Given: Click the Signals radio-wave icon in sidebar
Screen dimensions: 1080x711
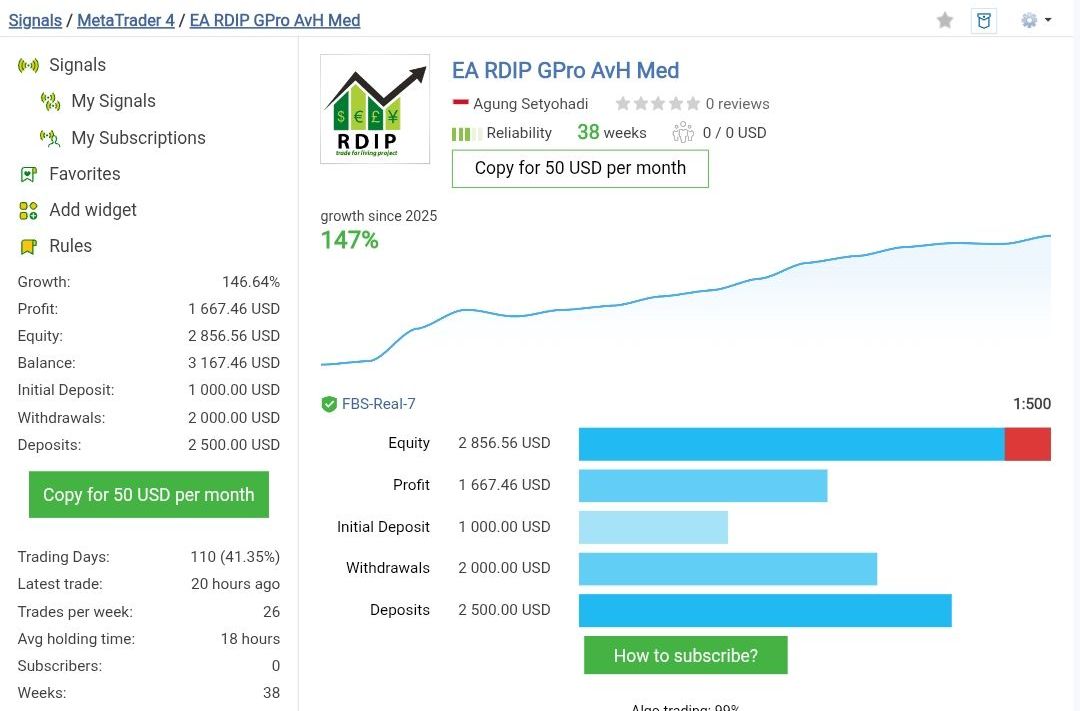Looking at the screenshot, I should [28, 66].
